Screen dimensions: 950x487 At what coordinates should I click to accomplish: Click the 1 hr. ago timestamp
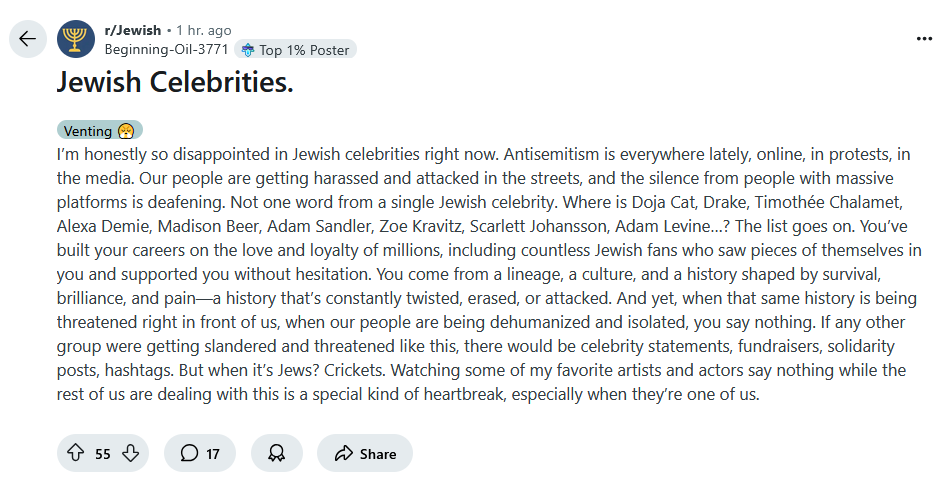[204, 30]
